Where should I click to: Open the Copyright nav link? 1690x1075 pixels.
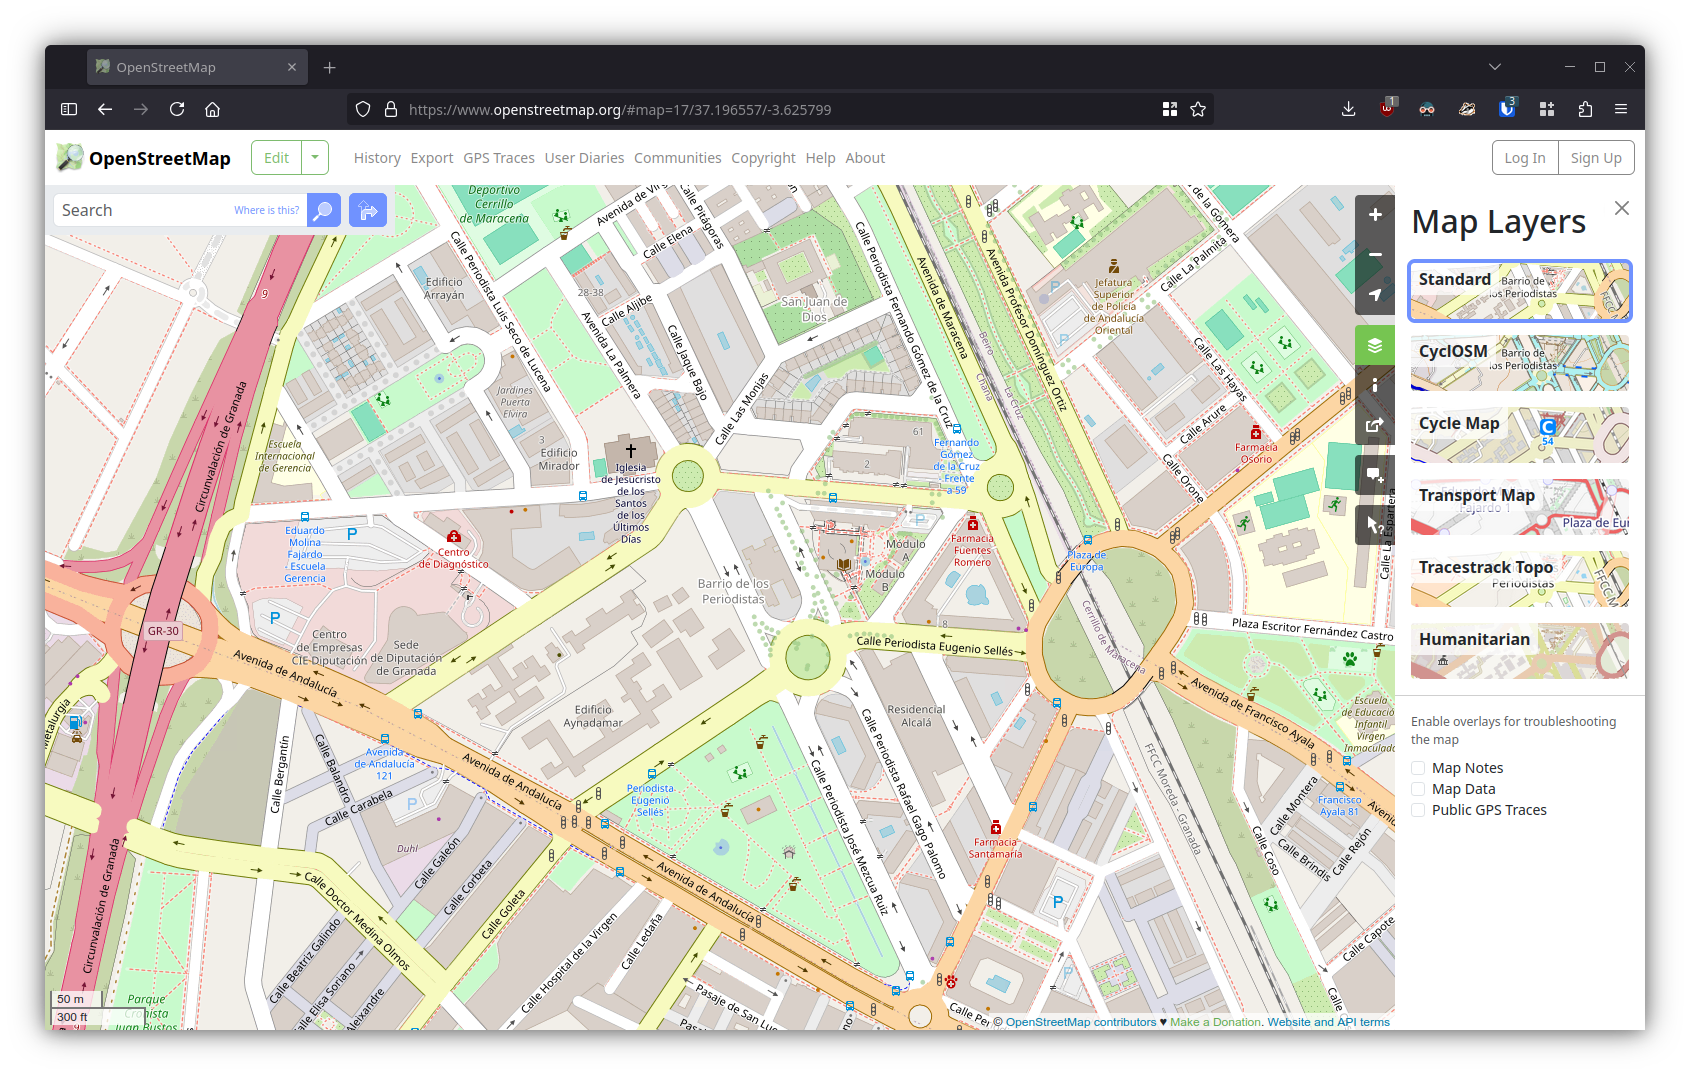coord(763,158)
